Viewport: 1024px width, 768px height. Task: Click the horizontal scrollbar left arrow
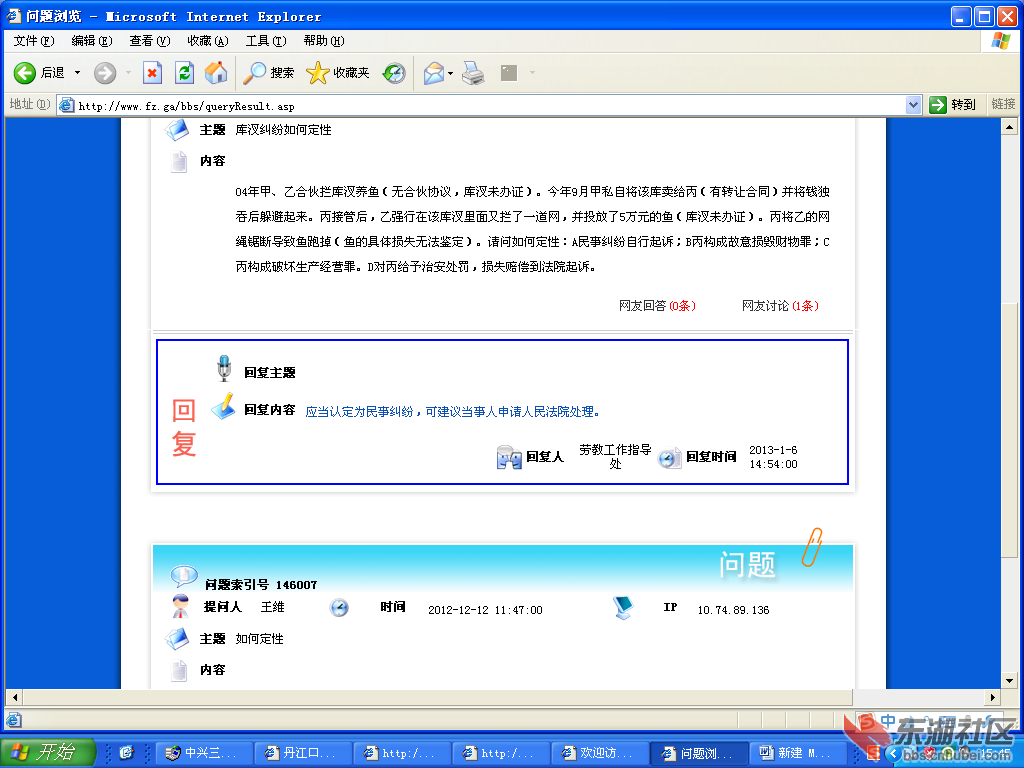pyautogui.click(x=14, y=697)
